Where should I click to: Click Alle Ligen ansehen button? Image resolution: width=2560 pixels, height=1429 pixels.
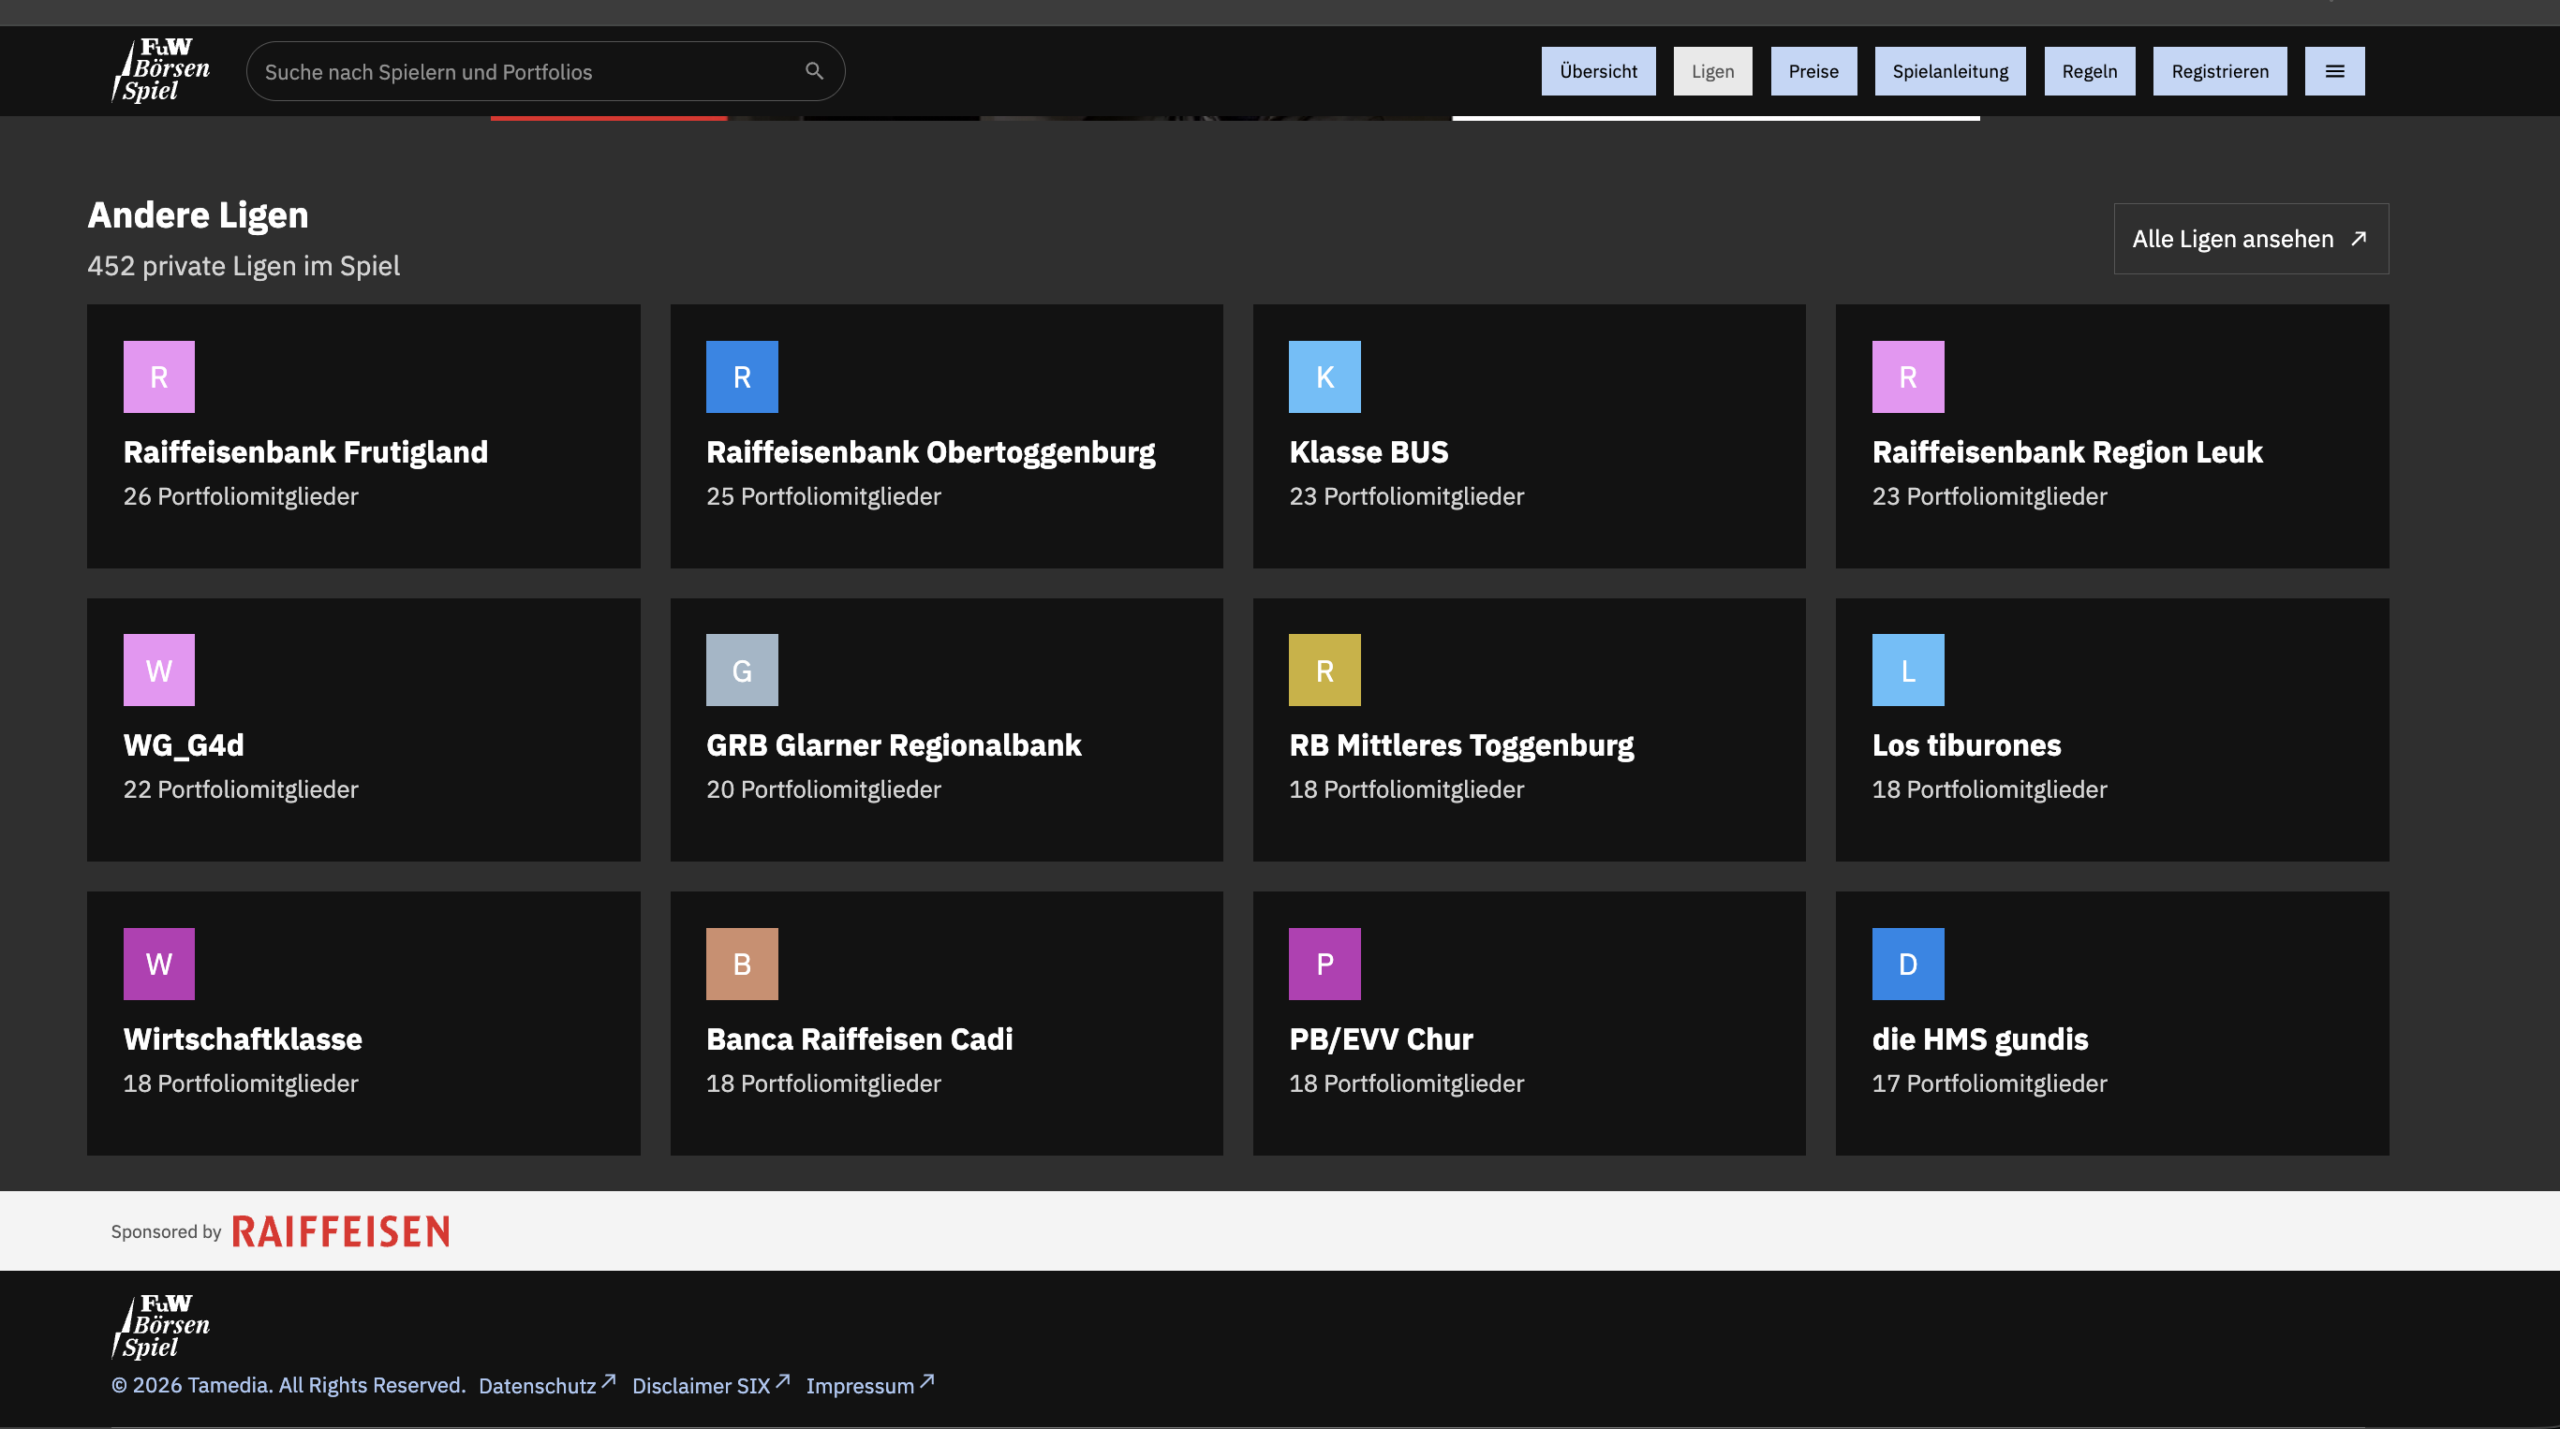tap(2251, 239)
